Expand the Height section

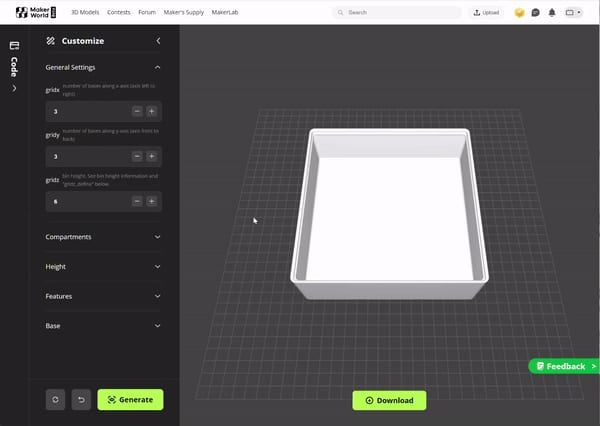coord(103,266)
